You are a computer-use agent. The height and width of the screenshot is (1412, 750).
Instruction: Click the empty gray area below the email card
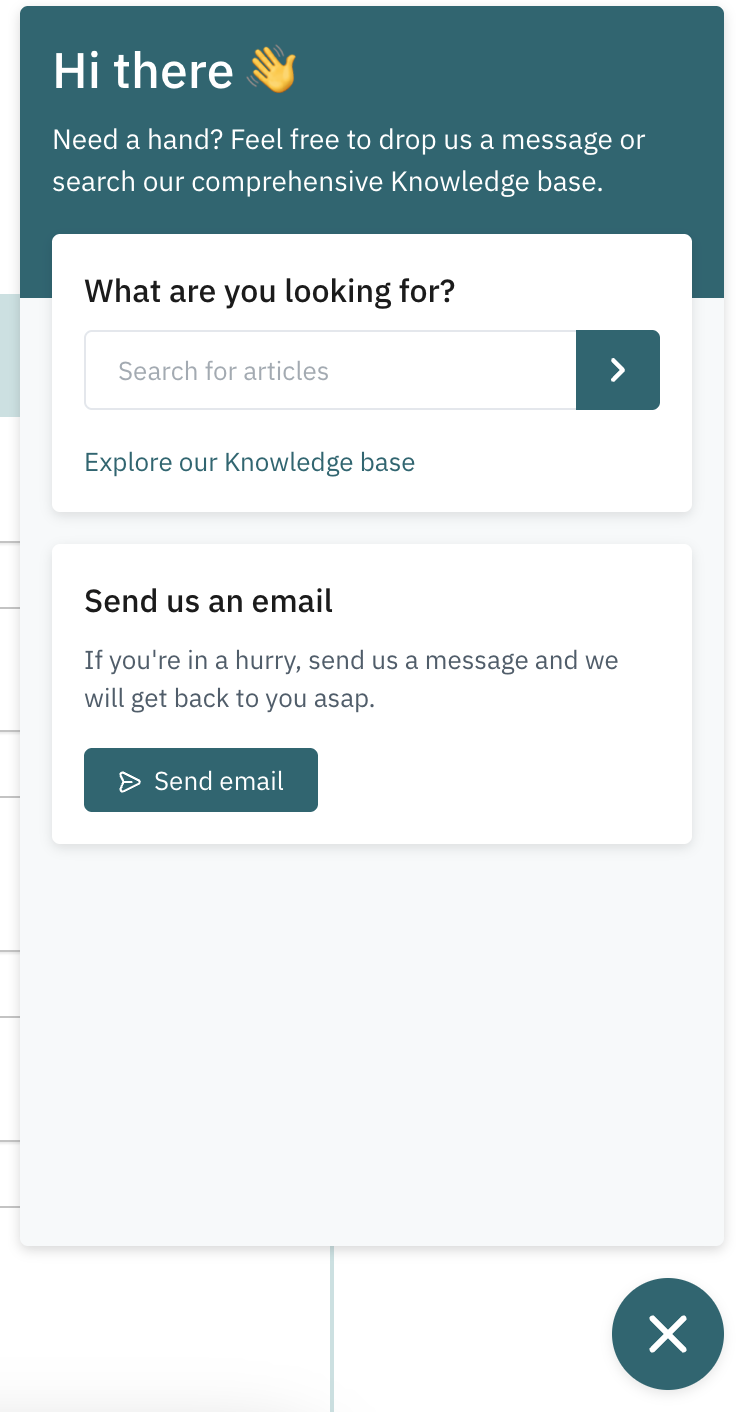pyautogui.click(x=371, y=1040)
